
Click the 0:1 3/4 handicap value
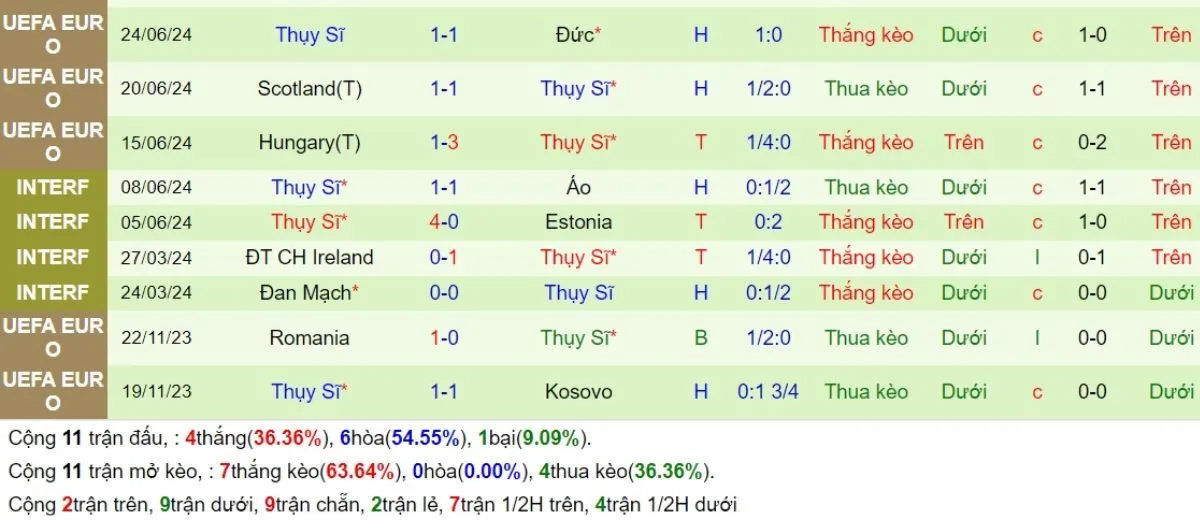pyautogui.click(x=768, y=392)
